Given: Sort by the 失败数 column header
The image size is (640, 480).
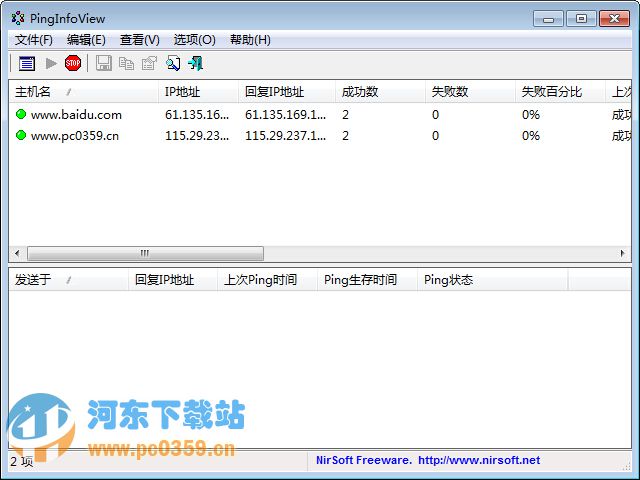Looking at the screenshot, I should pyautogui.click(x=470, y=92).
